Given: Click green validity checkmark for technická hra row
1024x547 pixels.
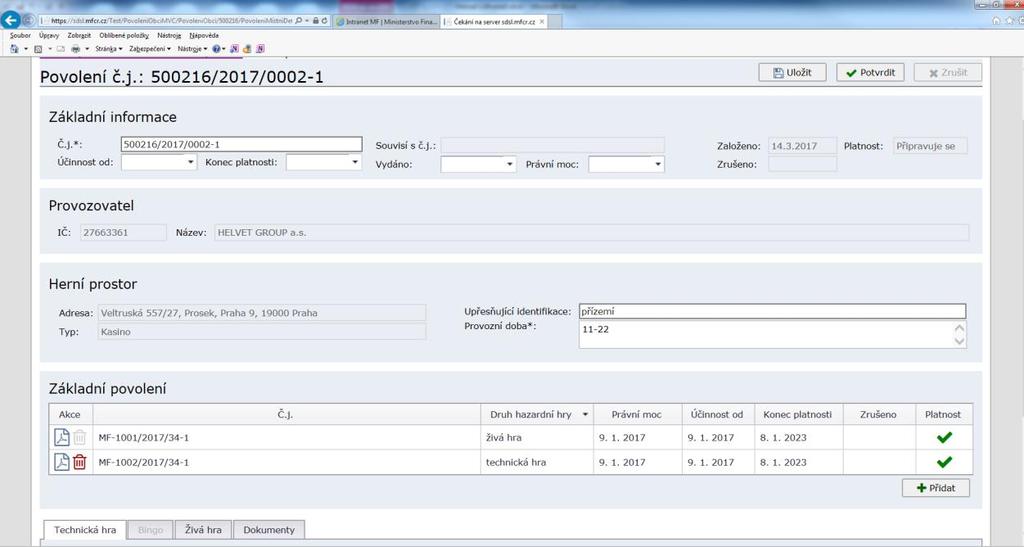Looking at the screenshot, I should (x=944, y=462).
